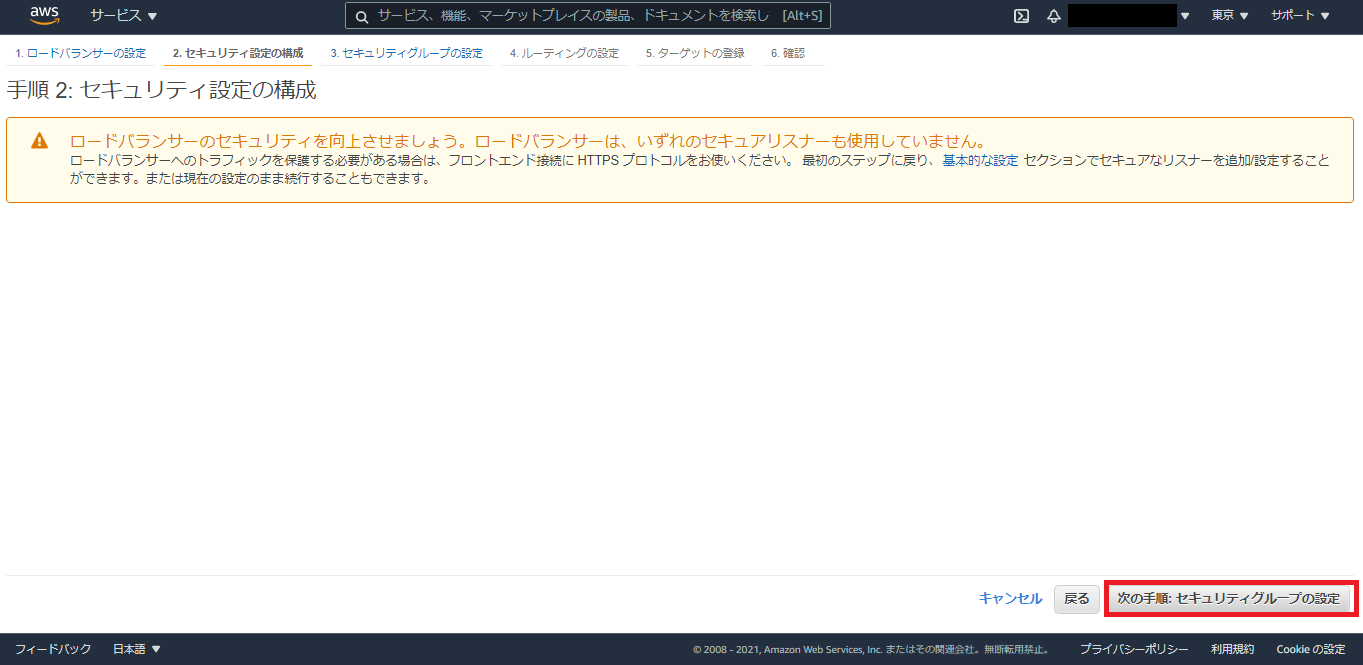This screenshot has width=1363, height=665.
Task: Open the 東京 region selector
Action: [x=1230, y=16]
